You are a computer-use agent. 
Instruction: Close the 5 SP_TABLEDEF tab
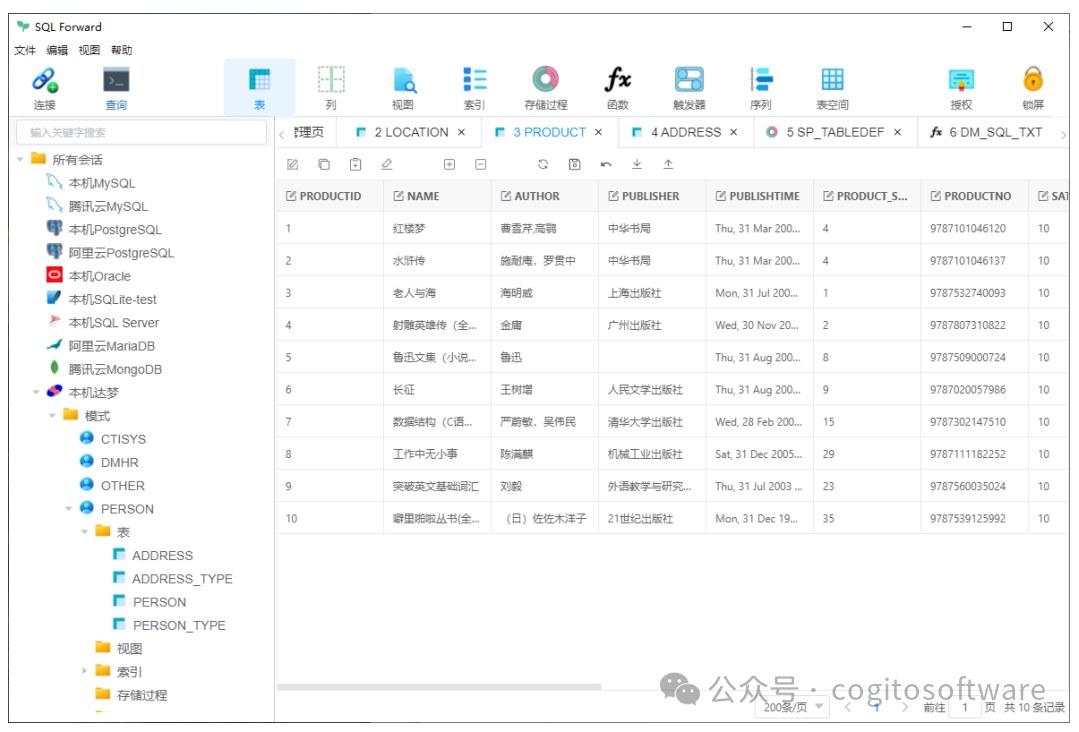pyautogui.click(x=897, y=132)
